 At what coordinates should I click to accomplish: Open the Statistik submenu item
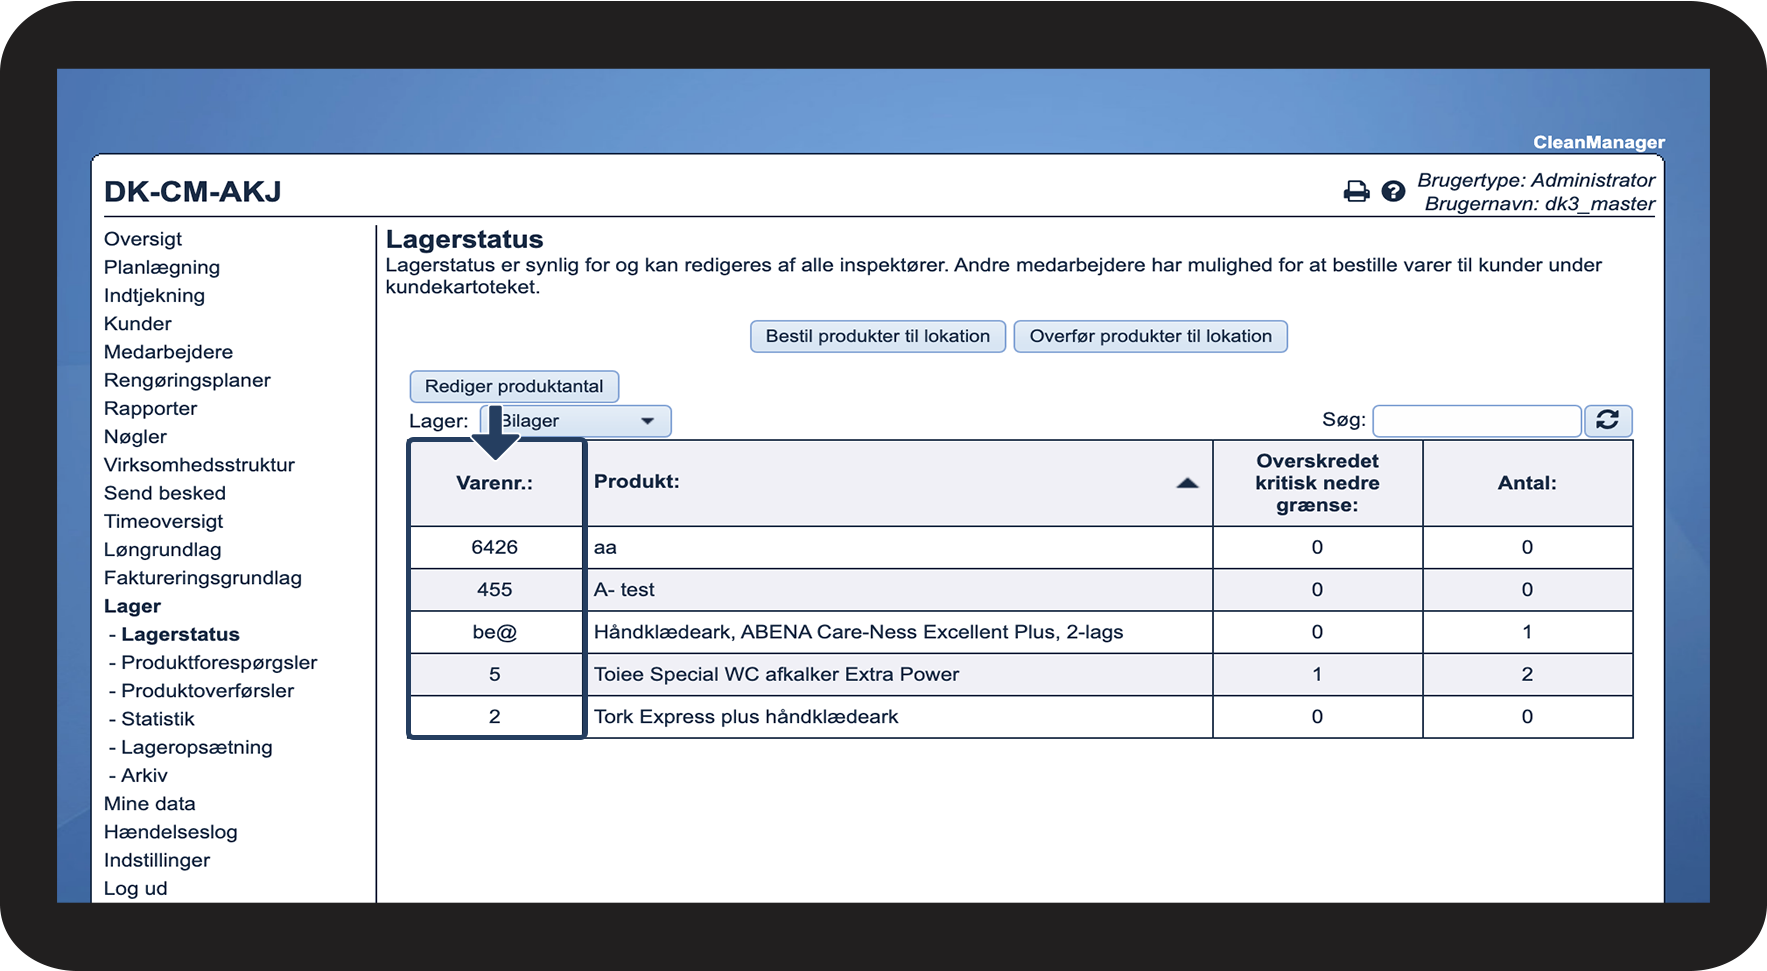(x=158, y=719)
